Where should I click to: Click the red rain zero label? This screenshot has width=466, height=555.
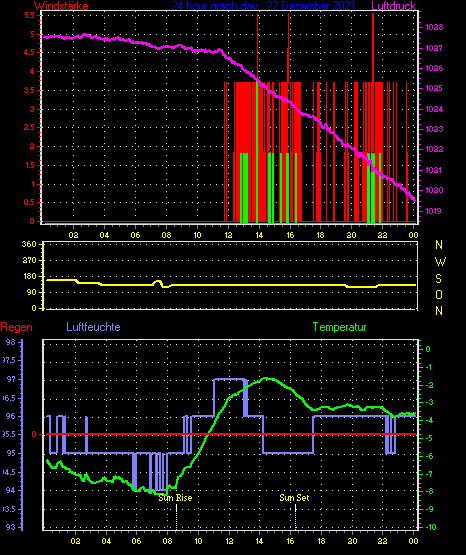[34, 434]
